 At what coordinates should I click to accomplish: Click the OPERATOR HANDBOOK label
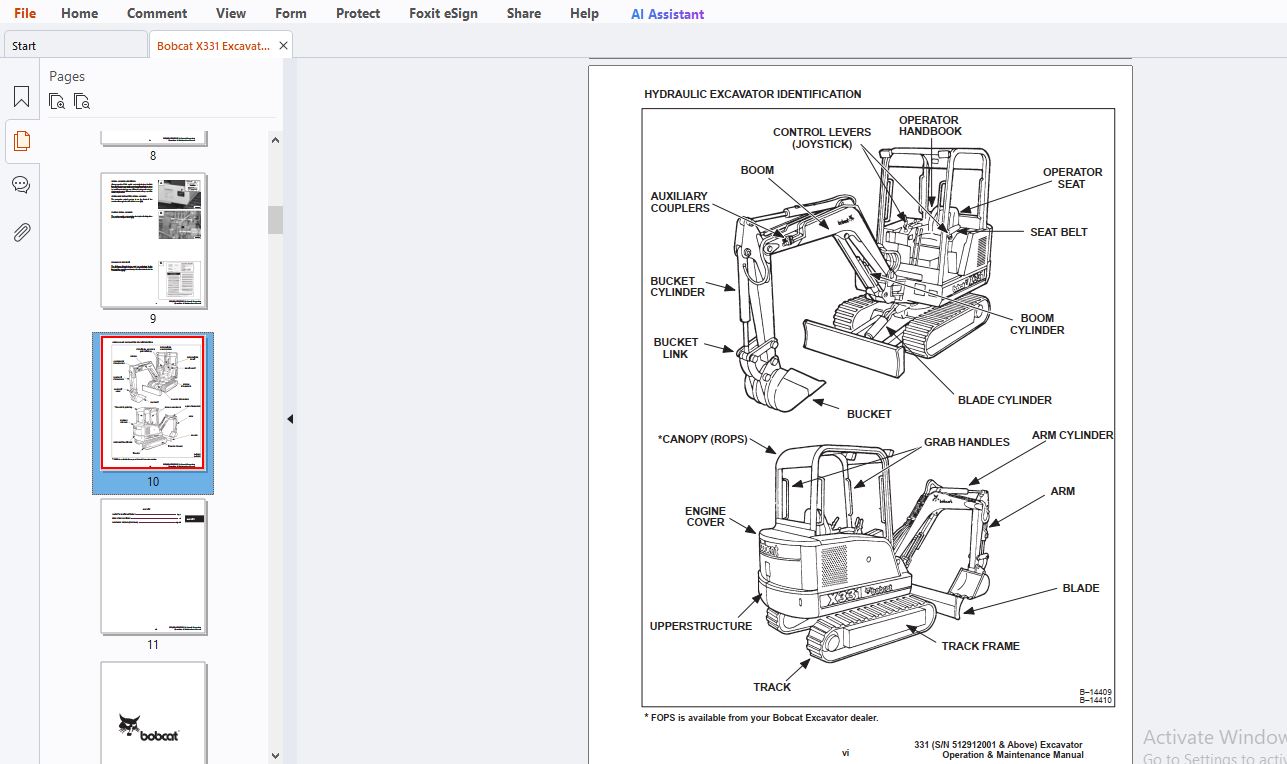click(930, 126)
